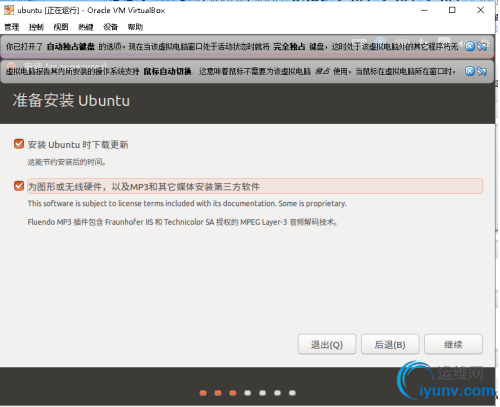Click the 准备安装 Ubuntu heading
Viewport: 500px width, 407px height.
coord(71,101)
